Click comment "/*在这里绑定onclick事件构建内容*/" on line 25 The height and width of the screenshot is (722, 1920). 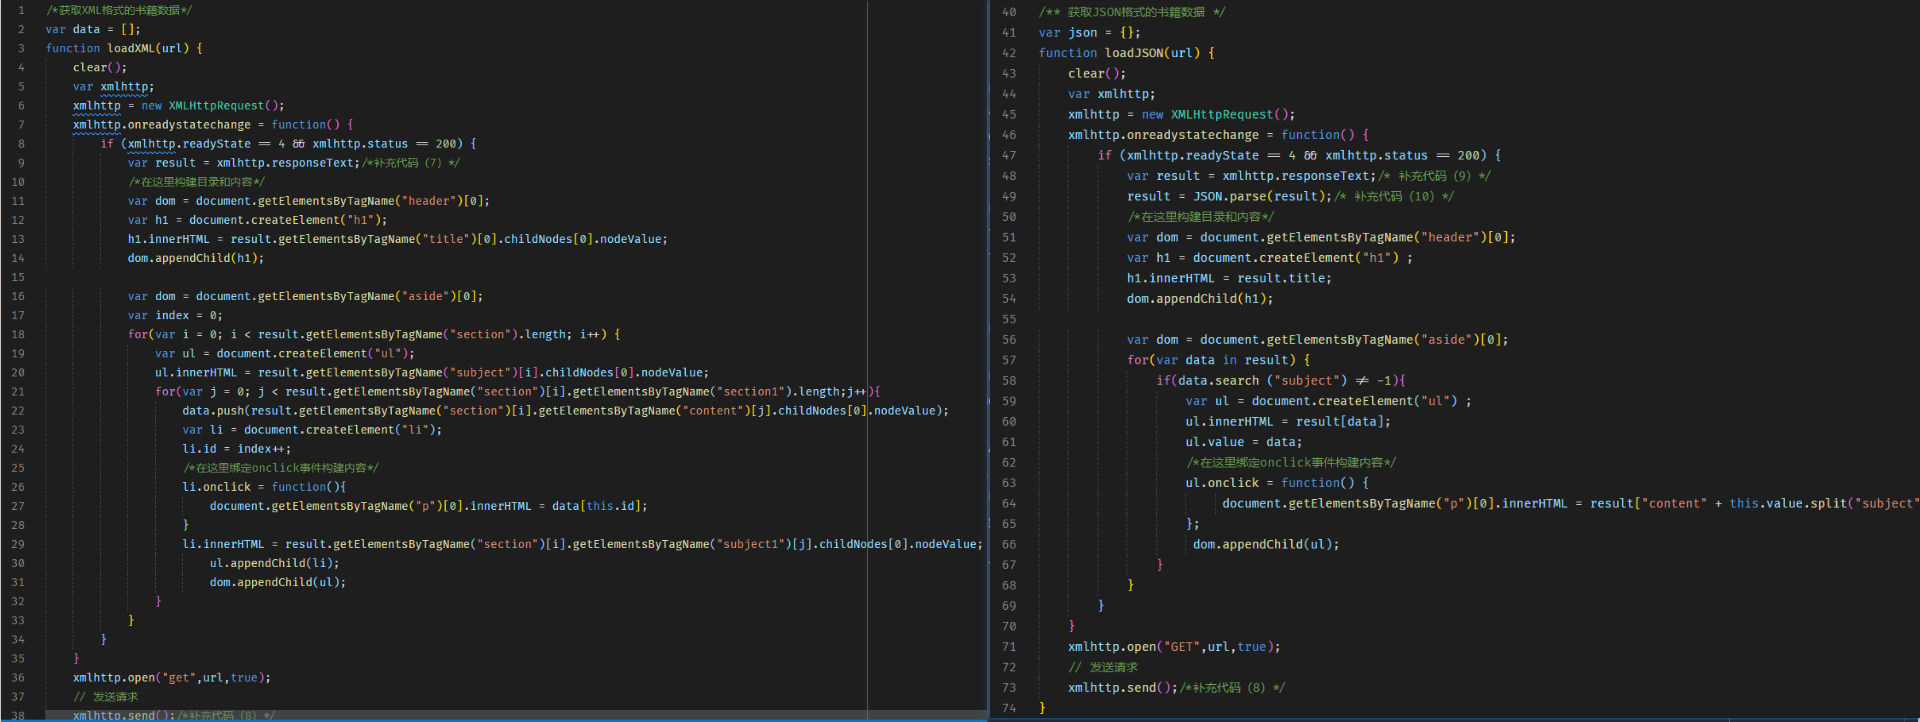[281, 466]
